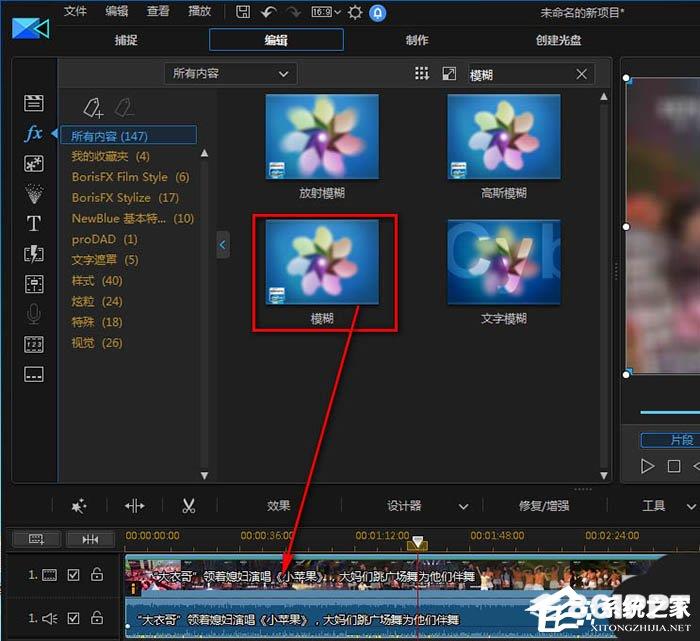Click the preview stop button
The image size is (700, 641).
tap(674, 466)
